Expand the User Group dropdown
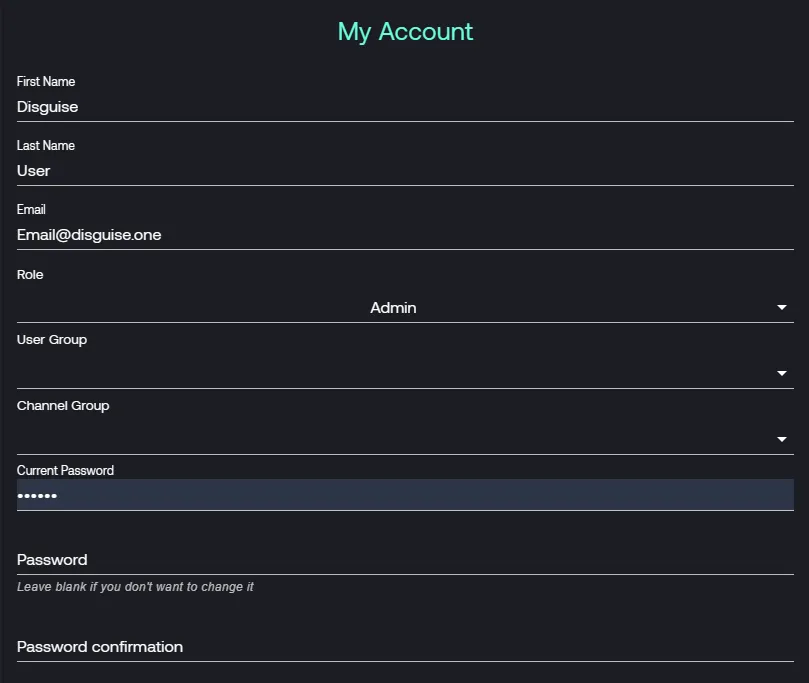This screenshot has width=809, height=683. coord(400,372)
